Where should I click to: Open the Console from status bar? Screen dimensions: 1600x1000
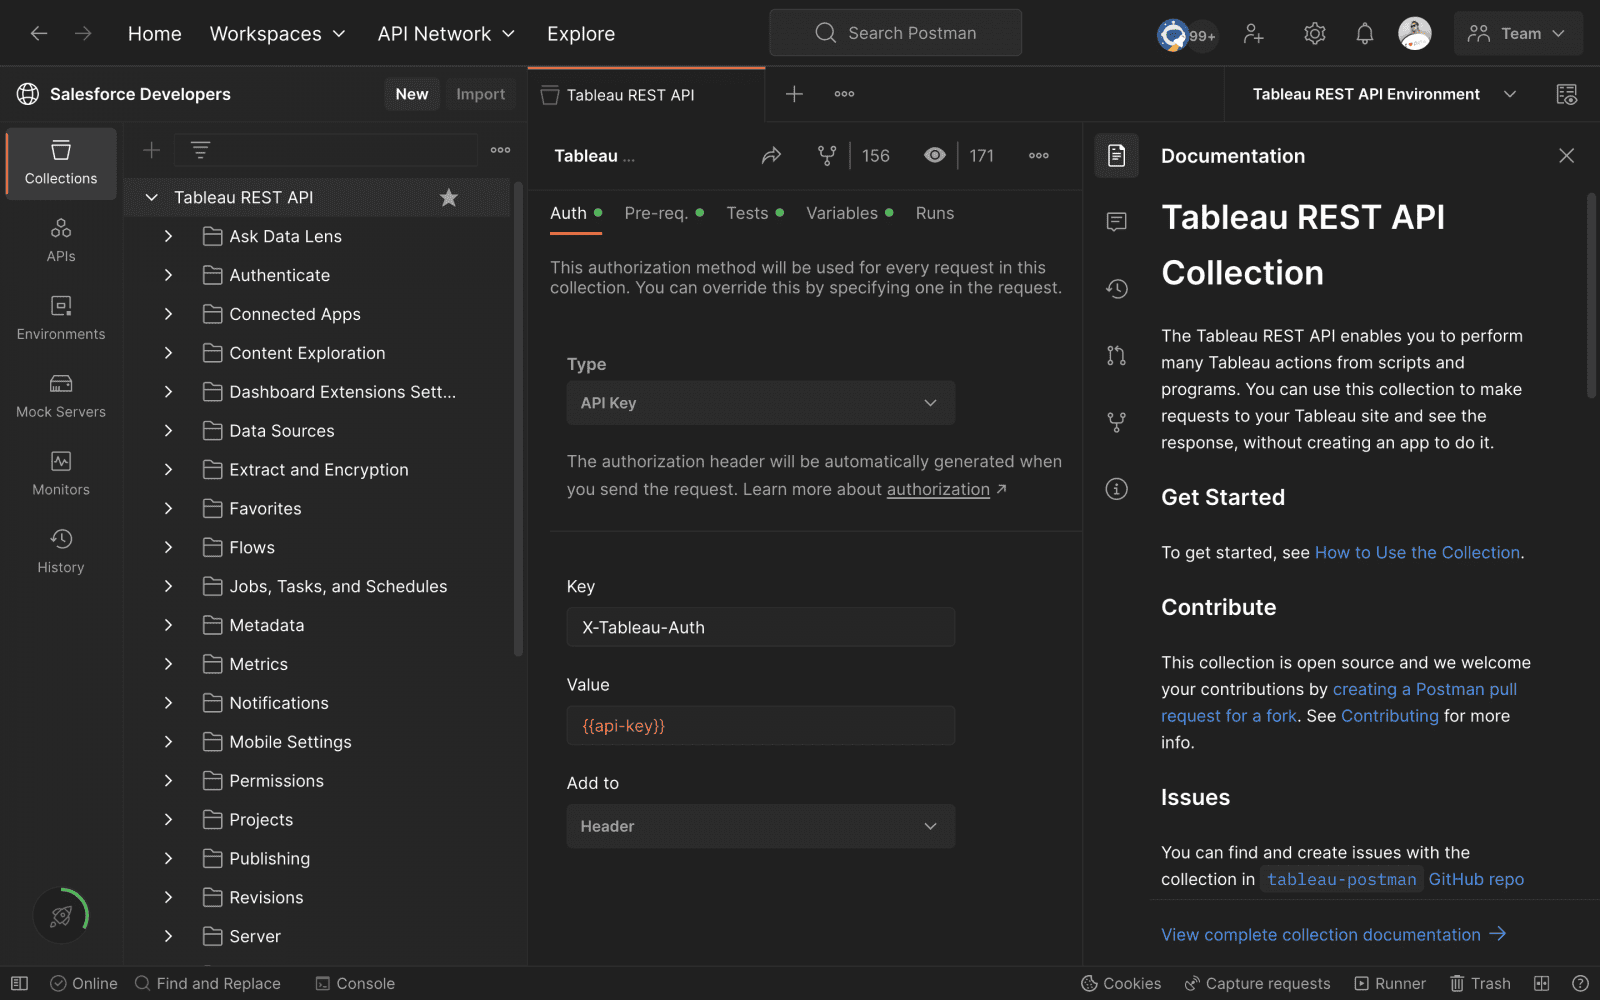(x=355, y=984)
